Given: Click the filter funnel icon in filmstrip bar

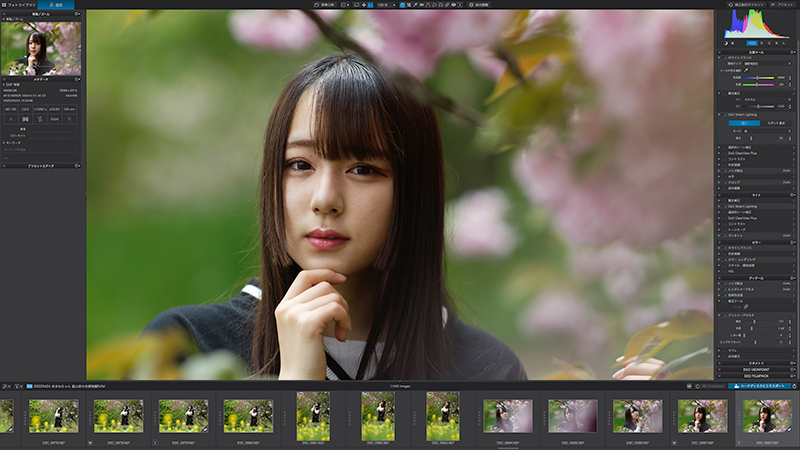Looking at the screenshot, I should [x=17, y=386].
